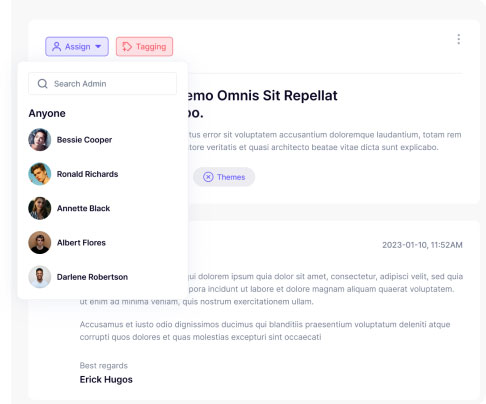
Task: Click Annette Black's avatar photo
Action: point(40,208)
